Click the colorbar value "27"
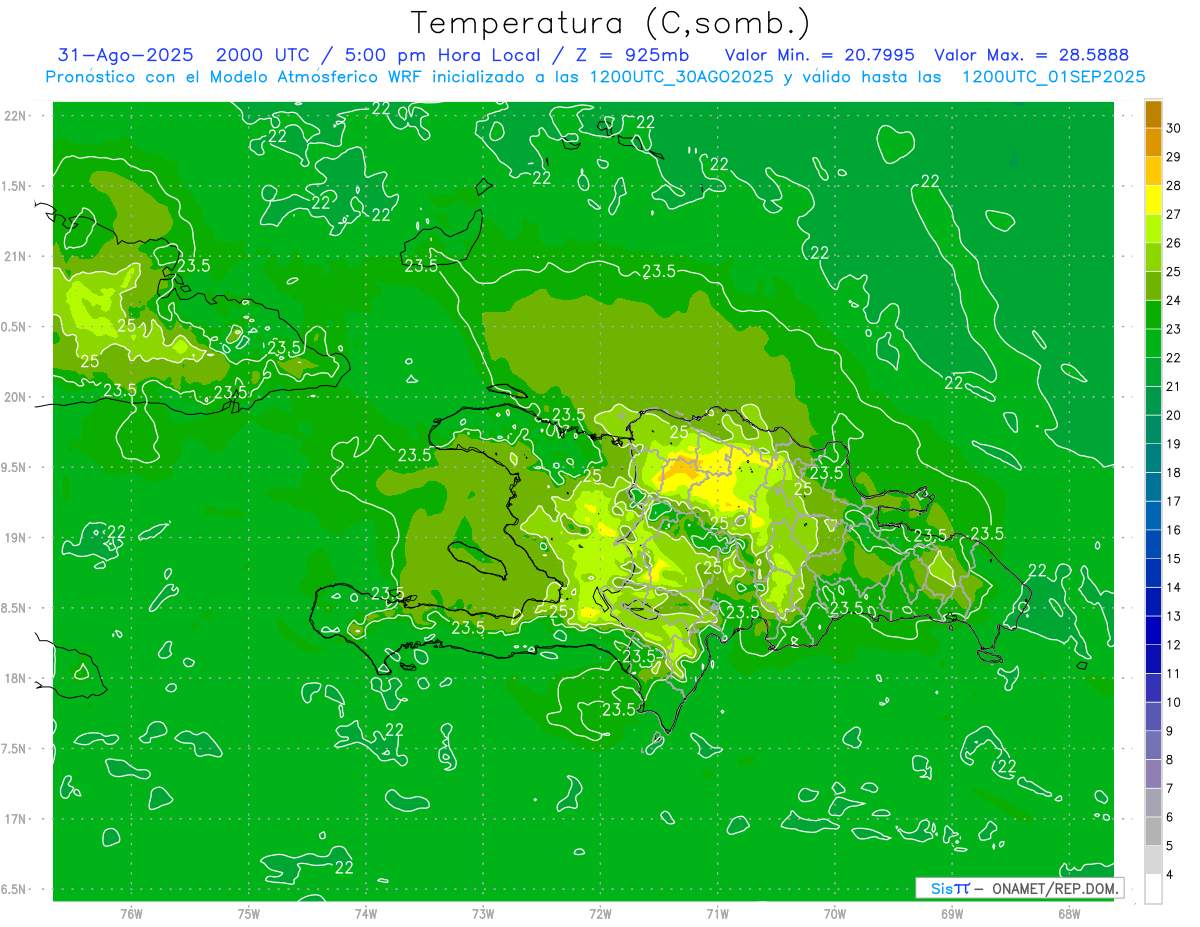The image size is (1200, 927). tap(1174, 214)
